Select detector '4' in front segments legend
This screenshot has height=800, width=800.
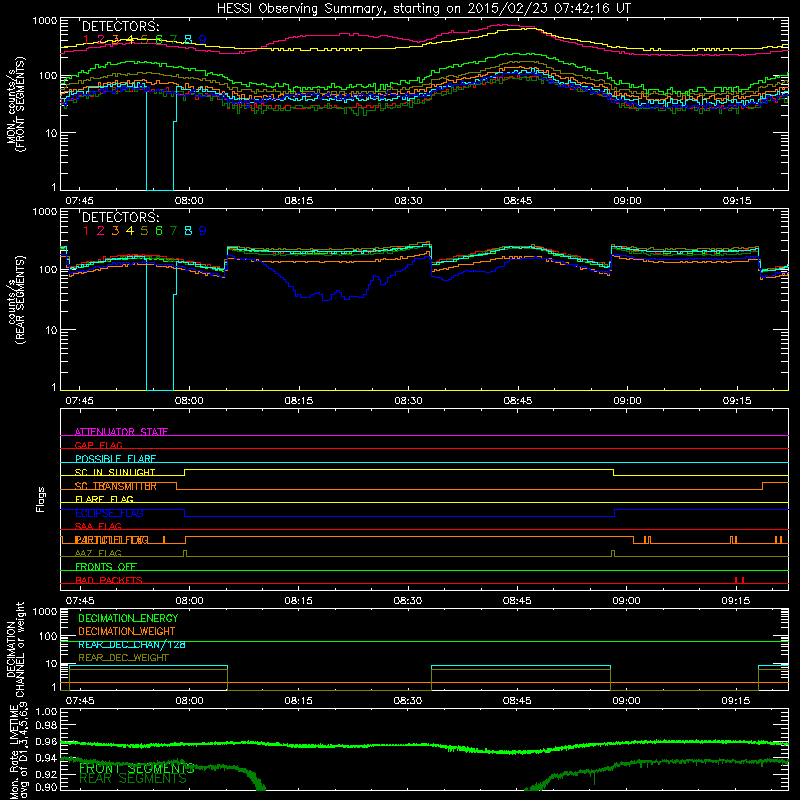click(x=130, y=39)
